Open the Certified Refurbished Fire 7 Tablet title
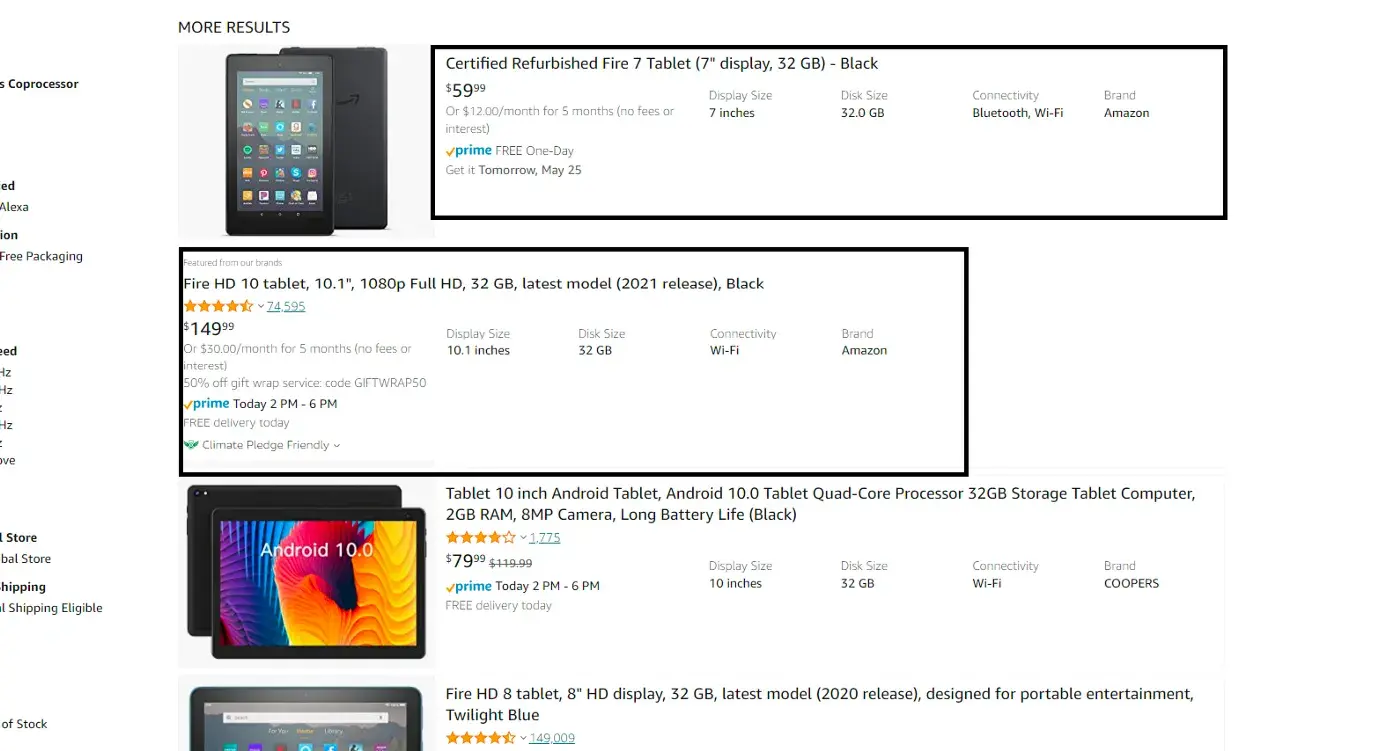The width and height of the screenshot is (1400, 751). pyautogui.click(x=661, y=63)
